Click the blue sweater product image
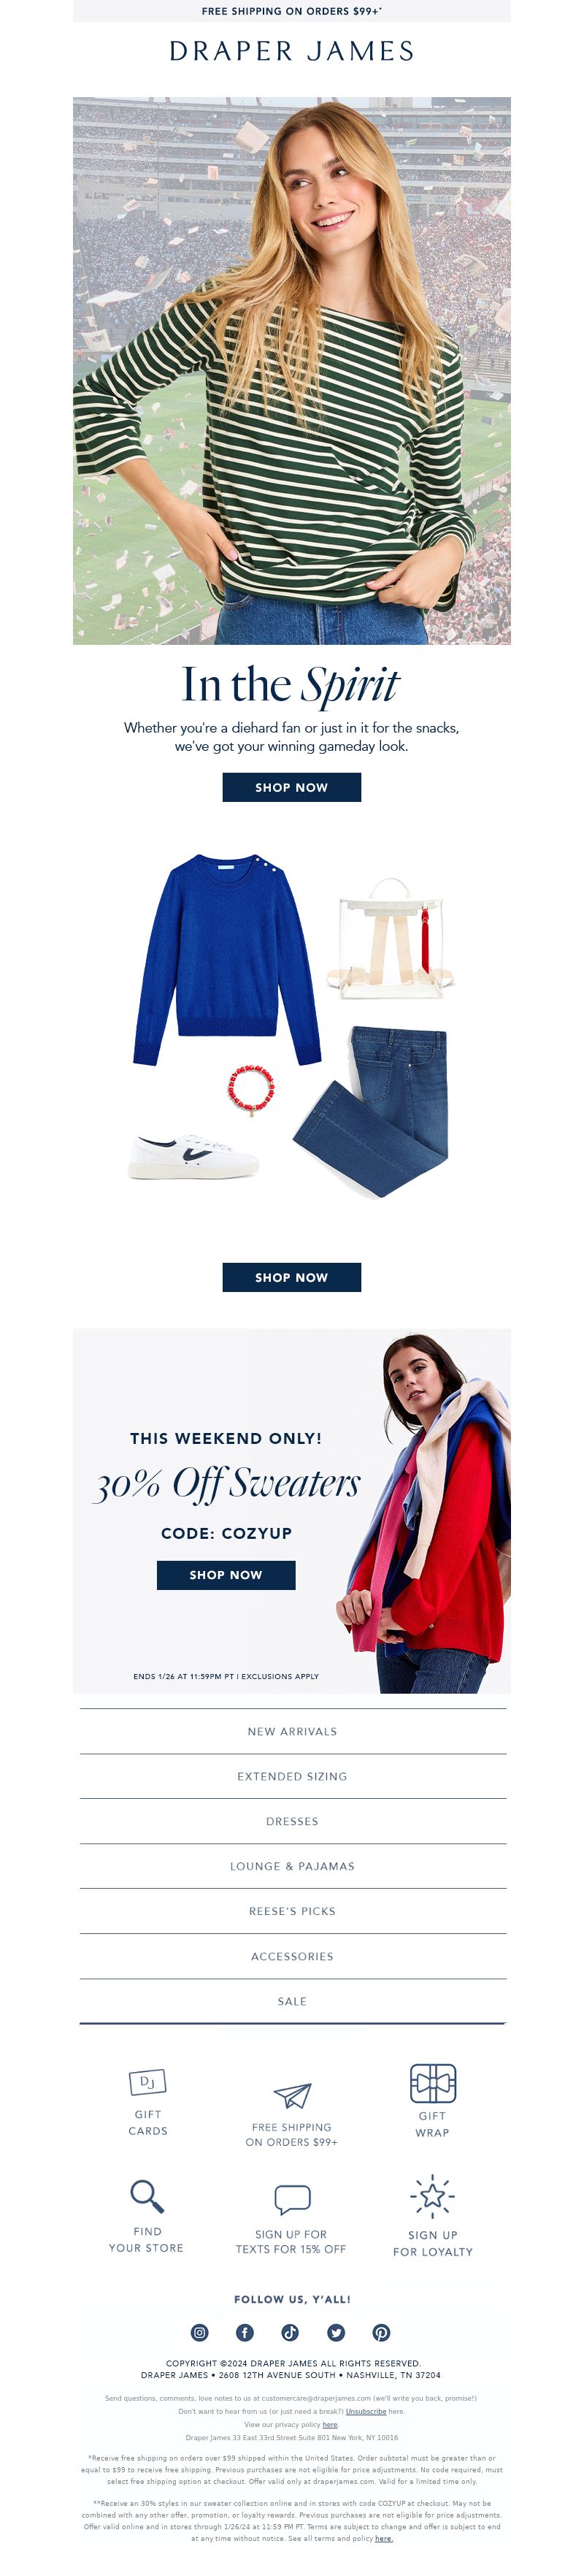This screenshot has height=2576, width=584. click(227, 959)
